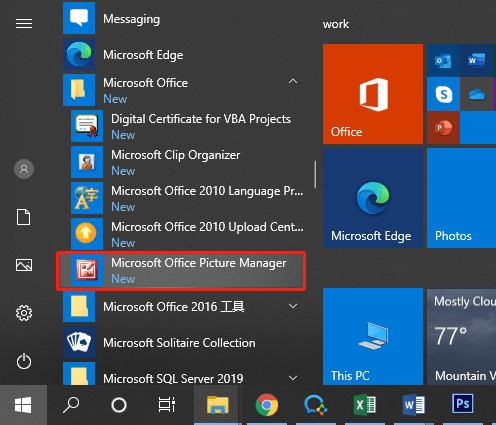Click the Microsoft Office folder icon
This screenshot has height=425, width=496.
coord(79,90)
